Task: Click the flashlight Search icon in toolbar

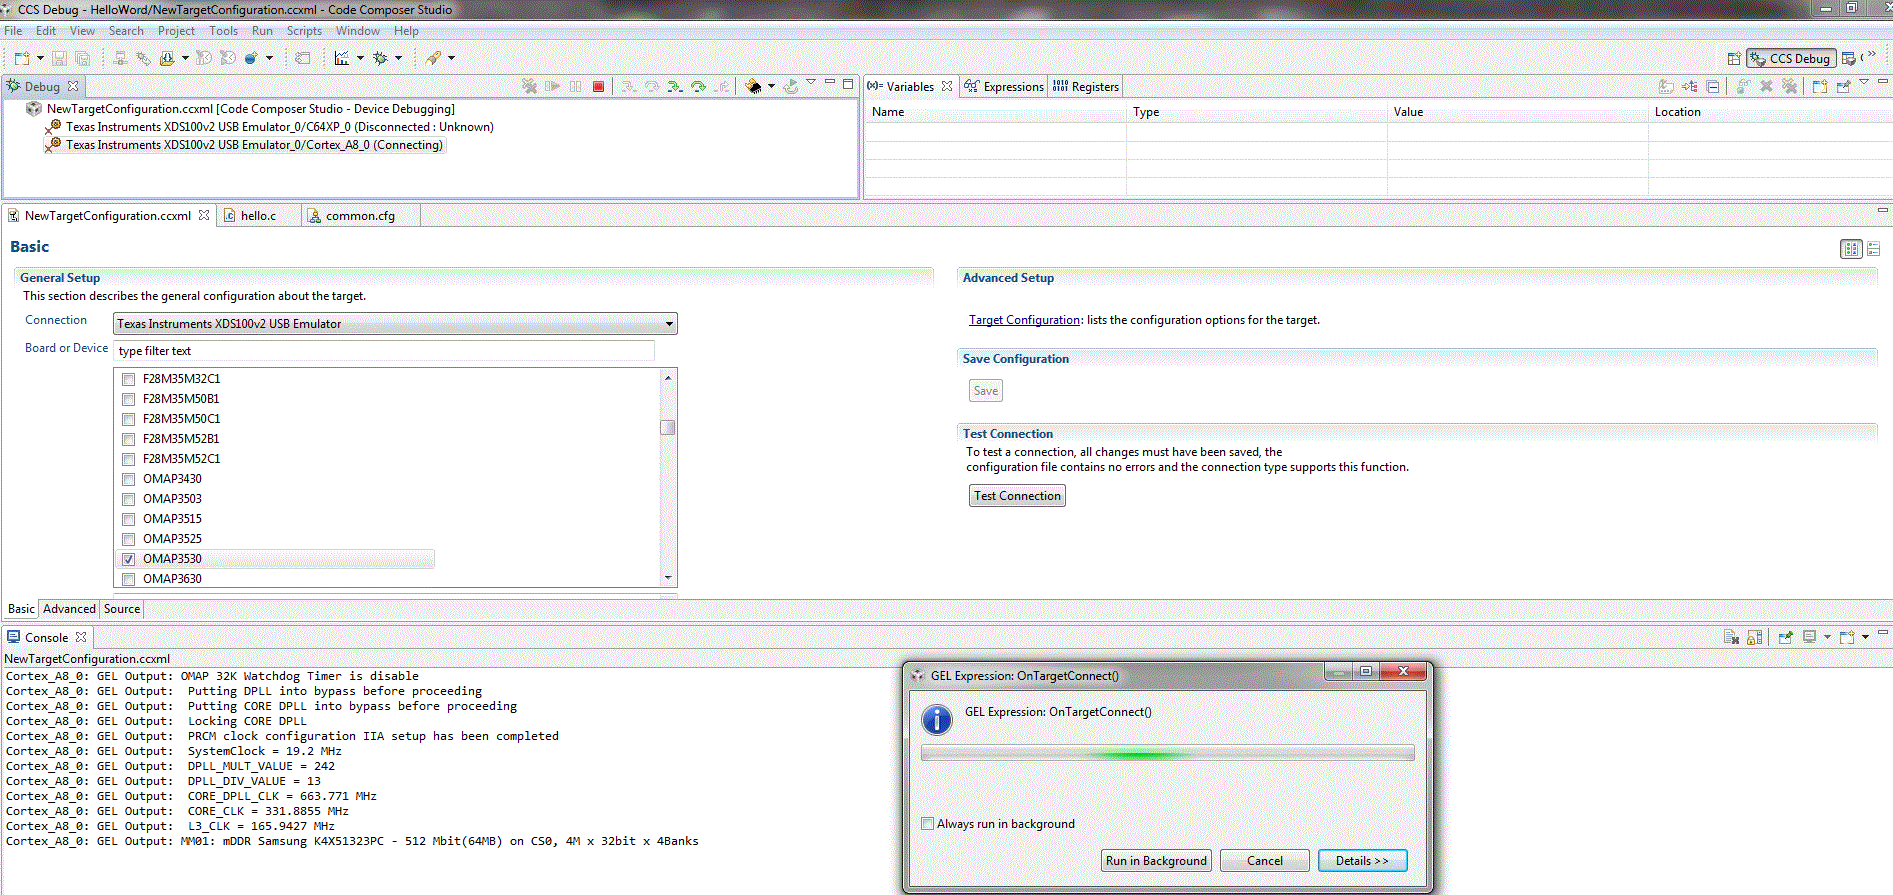Action: click(433, 58)
